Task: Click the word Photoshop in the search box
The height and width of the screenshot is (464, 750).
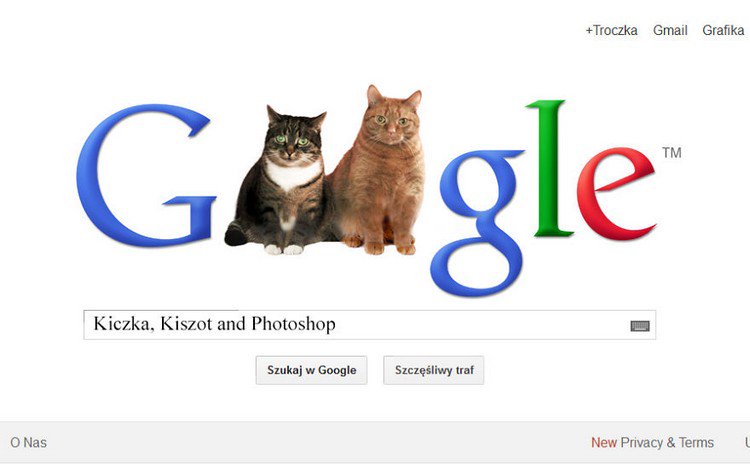Action: [293, 324]
